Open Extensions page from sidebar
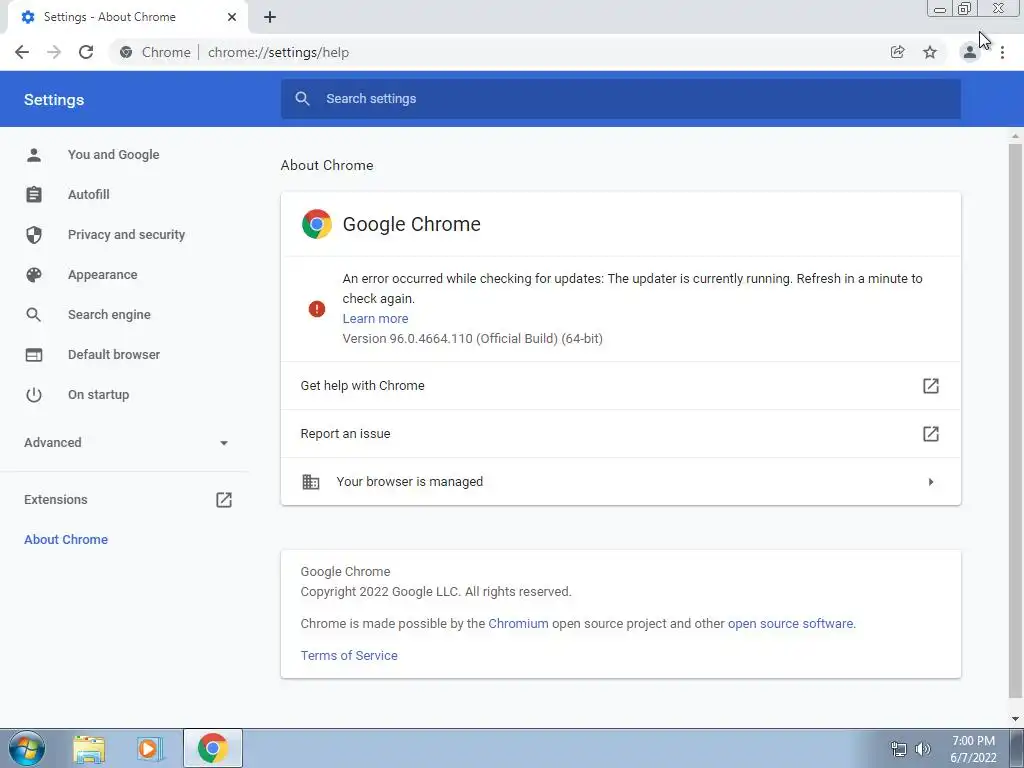This screenshot has width=1024, height=768. click(56, 500)
